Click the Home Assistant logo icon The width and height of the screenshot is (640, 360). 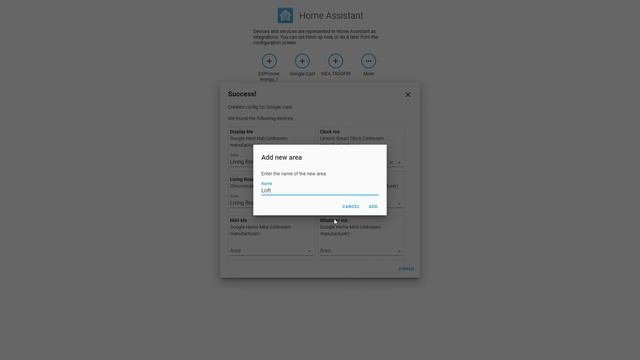pos(285,16)
